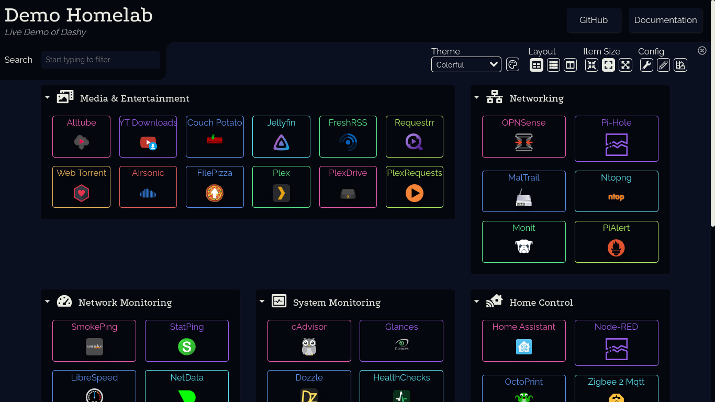Open the FilePizza tile
715x402 pixels.
[x=215, y=187]
